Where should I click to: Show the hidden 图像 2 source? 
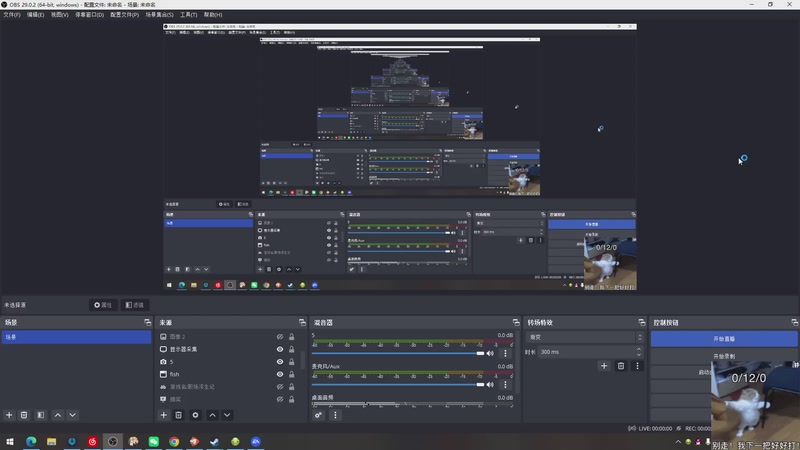(280, 337)
